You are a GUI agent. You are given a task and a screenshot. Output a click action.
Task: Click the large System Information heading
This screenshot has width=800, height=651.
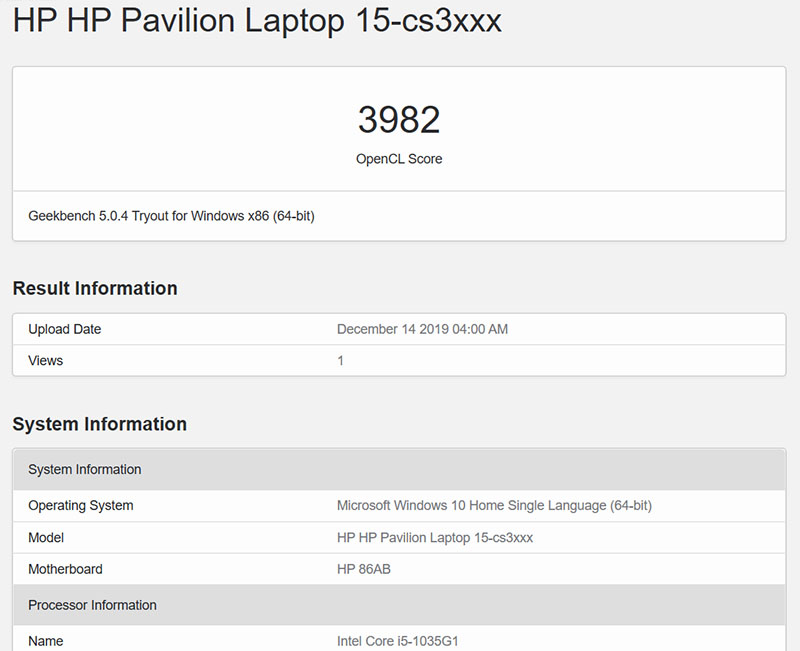pos(99,424)
